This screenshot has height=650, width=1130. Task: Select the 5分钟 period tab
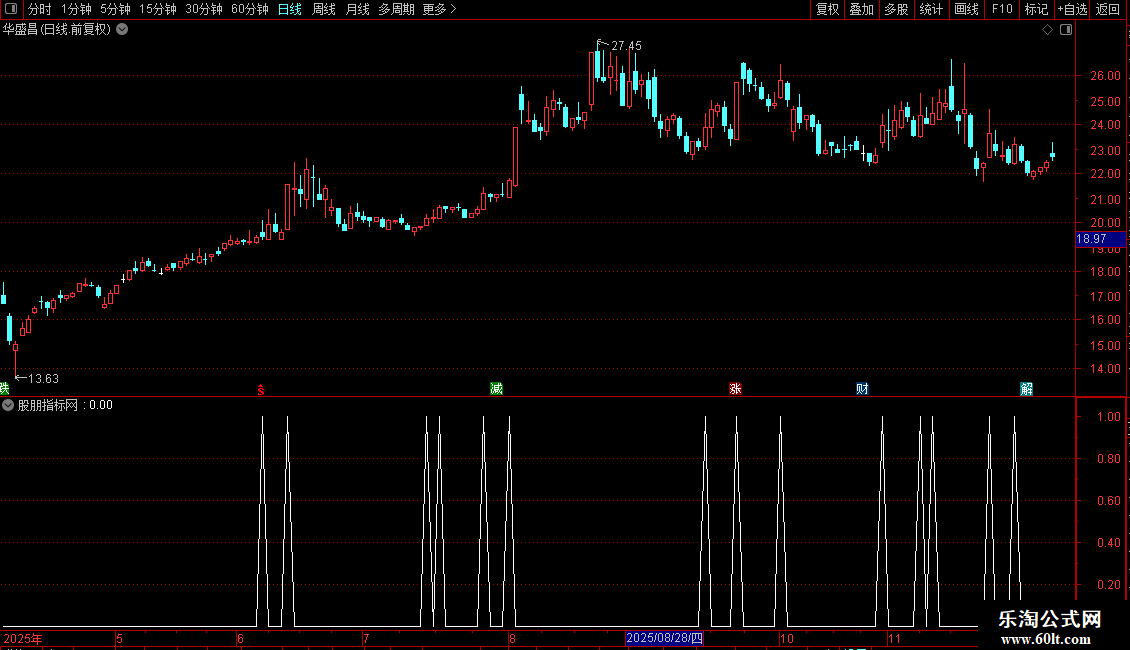(115, 9)
